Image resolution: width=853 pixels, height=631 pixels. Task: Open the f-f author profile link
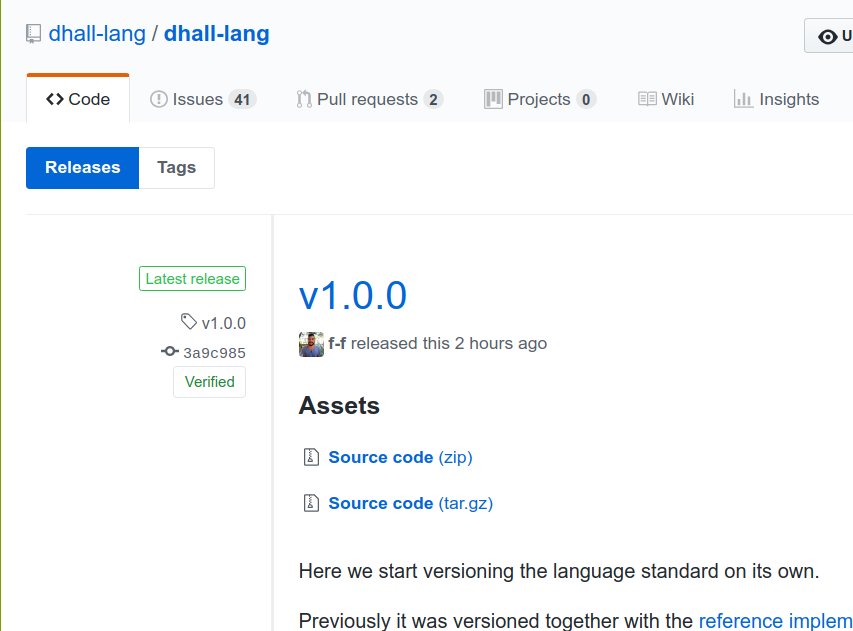tap(337, 343)
